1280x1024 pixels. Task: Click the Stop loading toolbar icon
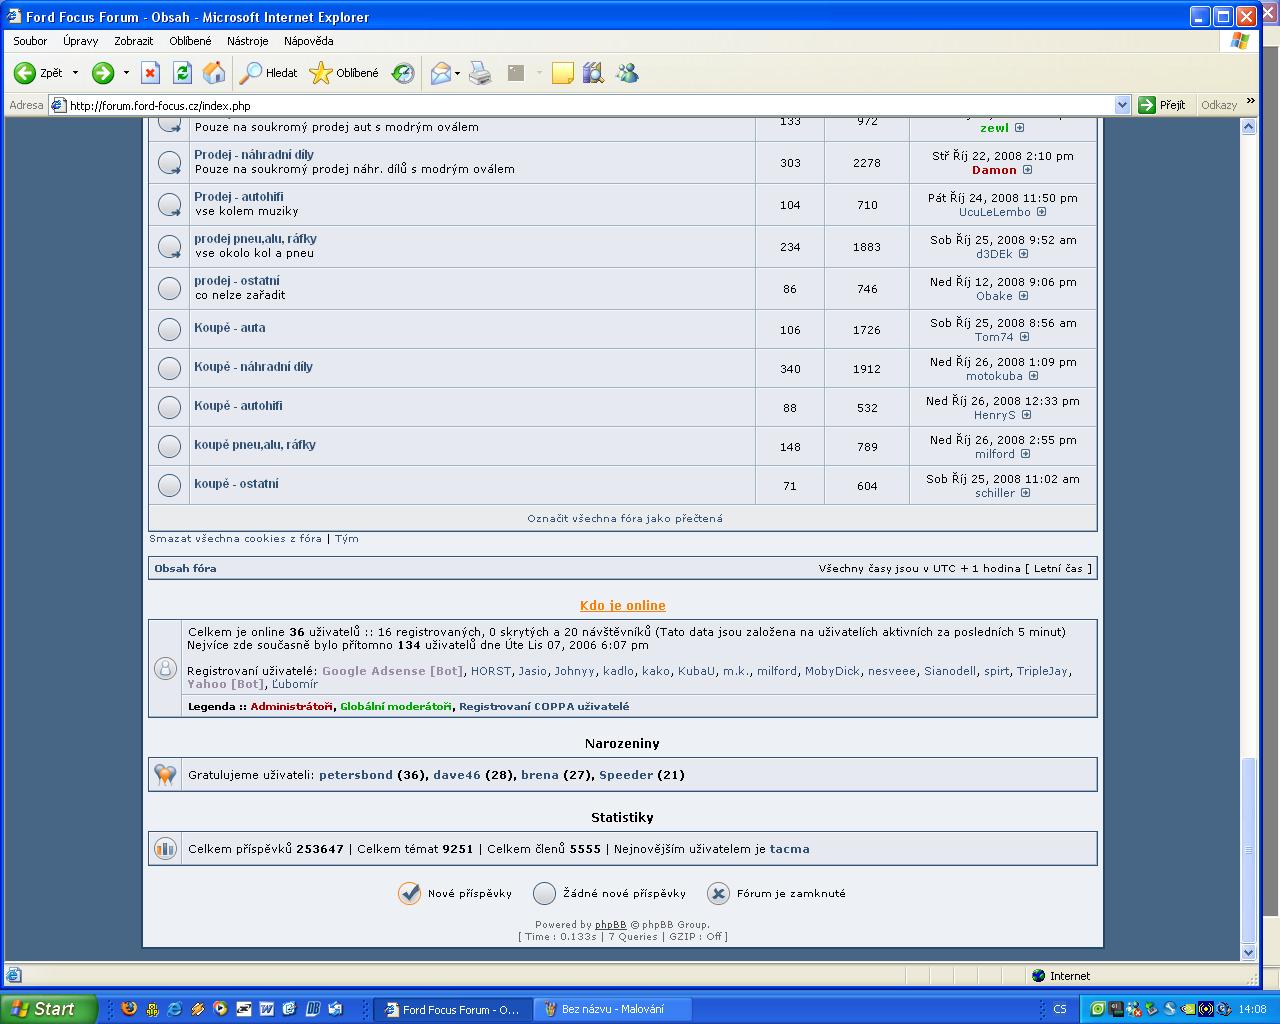click(x=150, y=73)
